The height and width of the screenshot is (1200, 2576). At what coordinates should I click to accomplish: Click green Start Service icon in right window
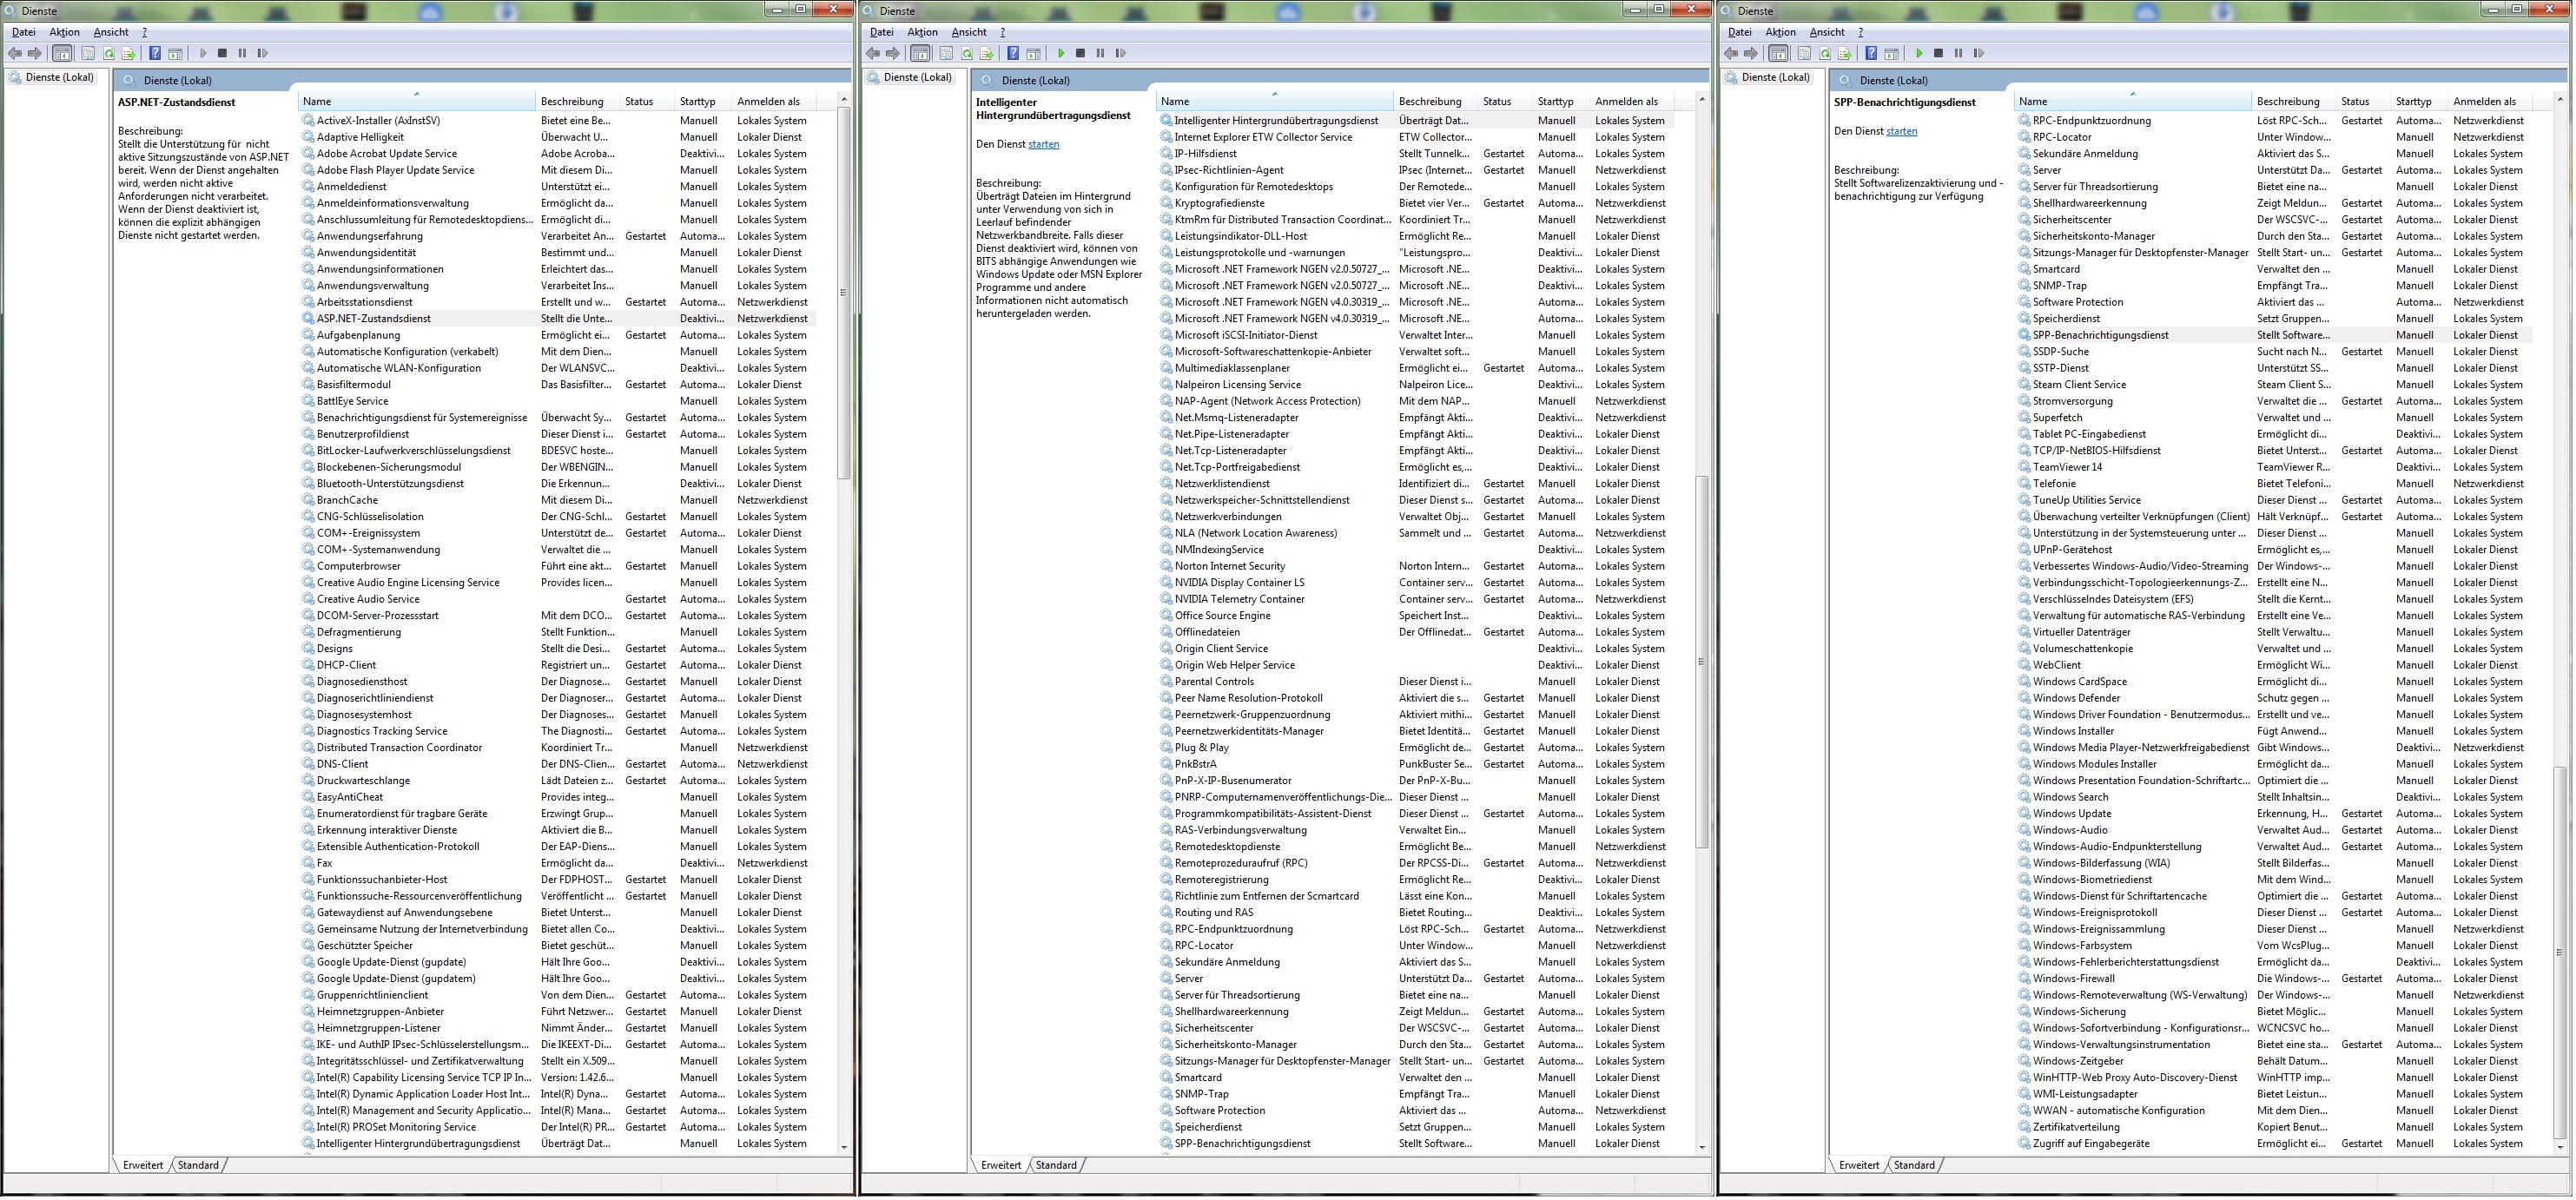(1919, 54)
